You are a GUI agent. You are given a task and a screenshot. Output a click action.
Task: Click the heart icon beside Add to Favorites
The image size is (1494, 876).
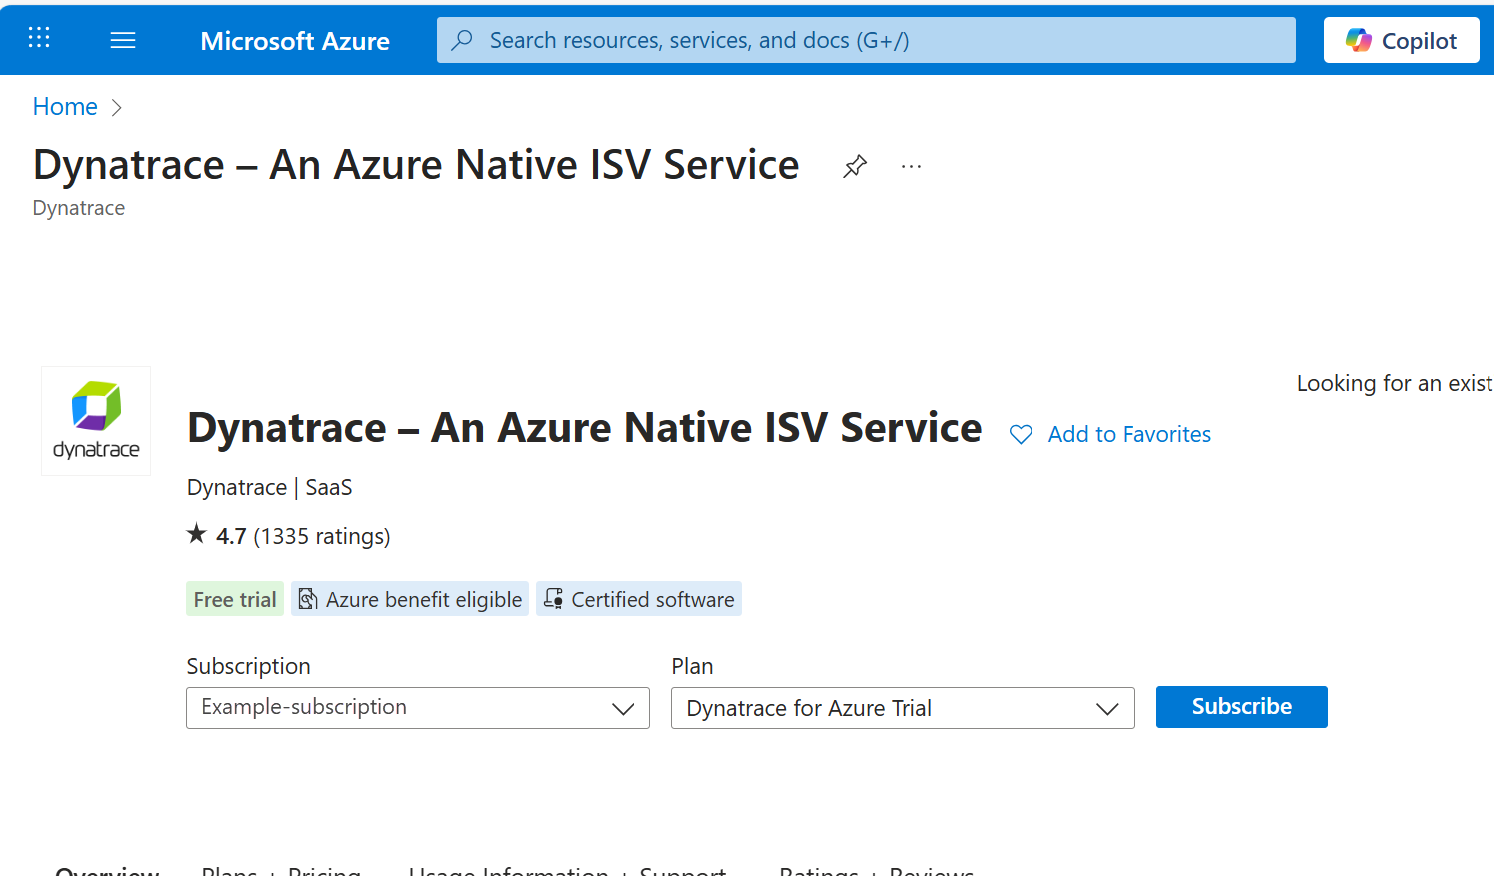[1021, 435]
